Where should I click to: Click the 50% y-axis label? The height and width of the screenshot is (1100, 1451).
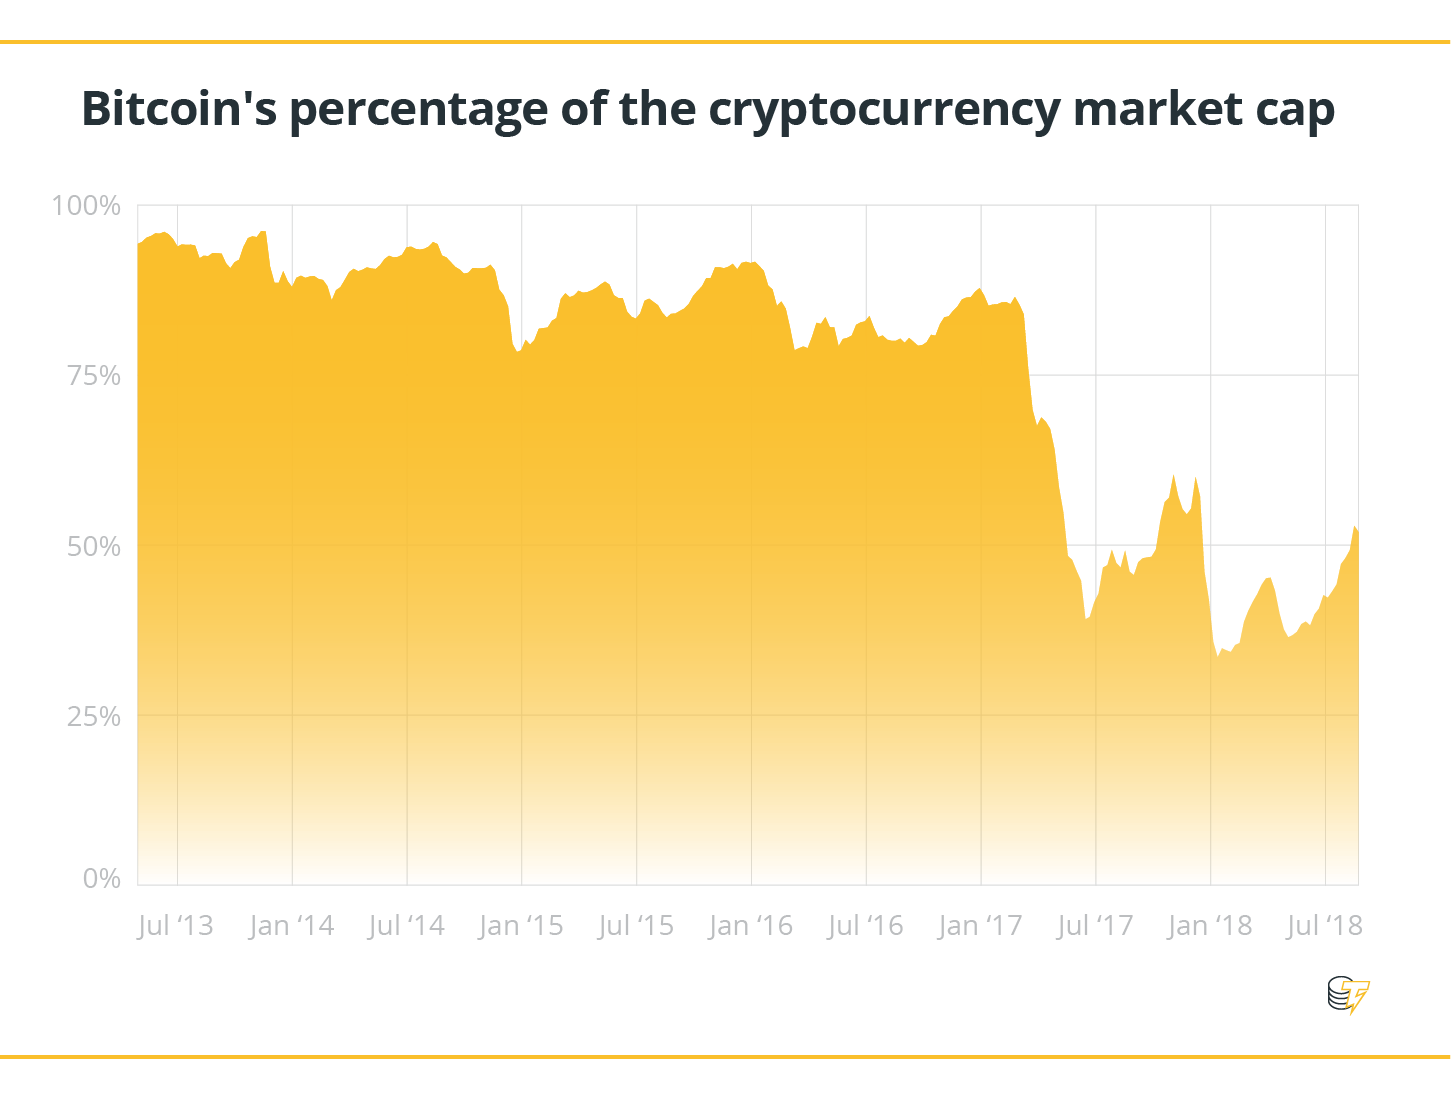[x=93, y=546]
